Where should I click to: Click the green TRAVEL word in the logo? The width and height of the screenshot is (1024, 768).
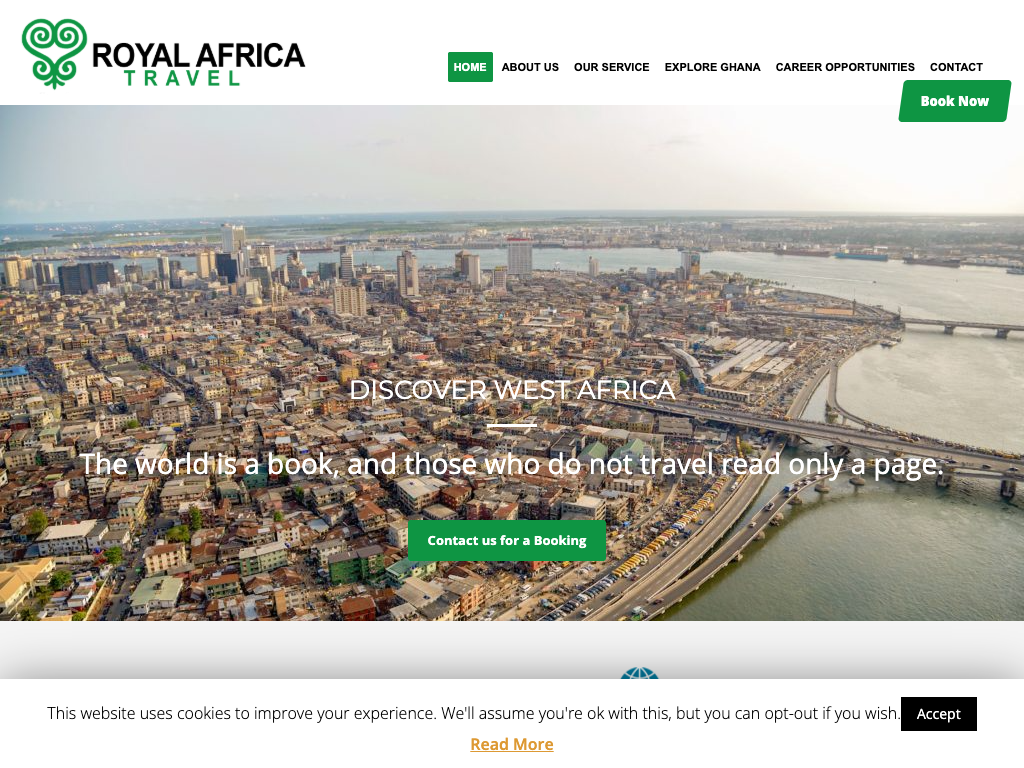[182, 79]
